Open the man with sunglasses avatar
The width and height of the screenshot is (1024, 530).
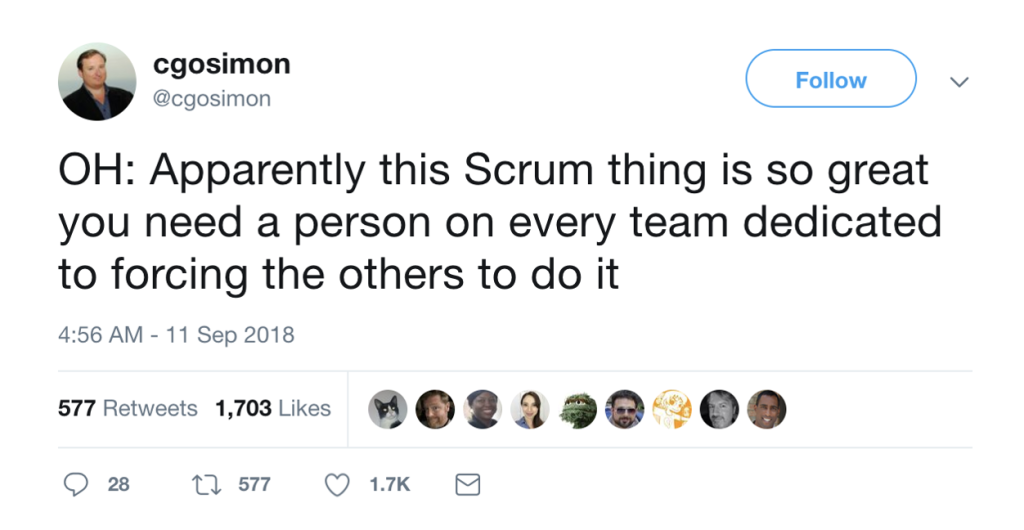coord(625,409)
